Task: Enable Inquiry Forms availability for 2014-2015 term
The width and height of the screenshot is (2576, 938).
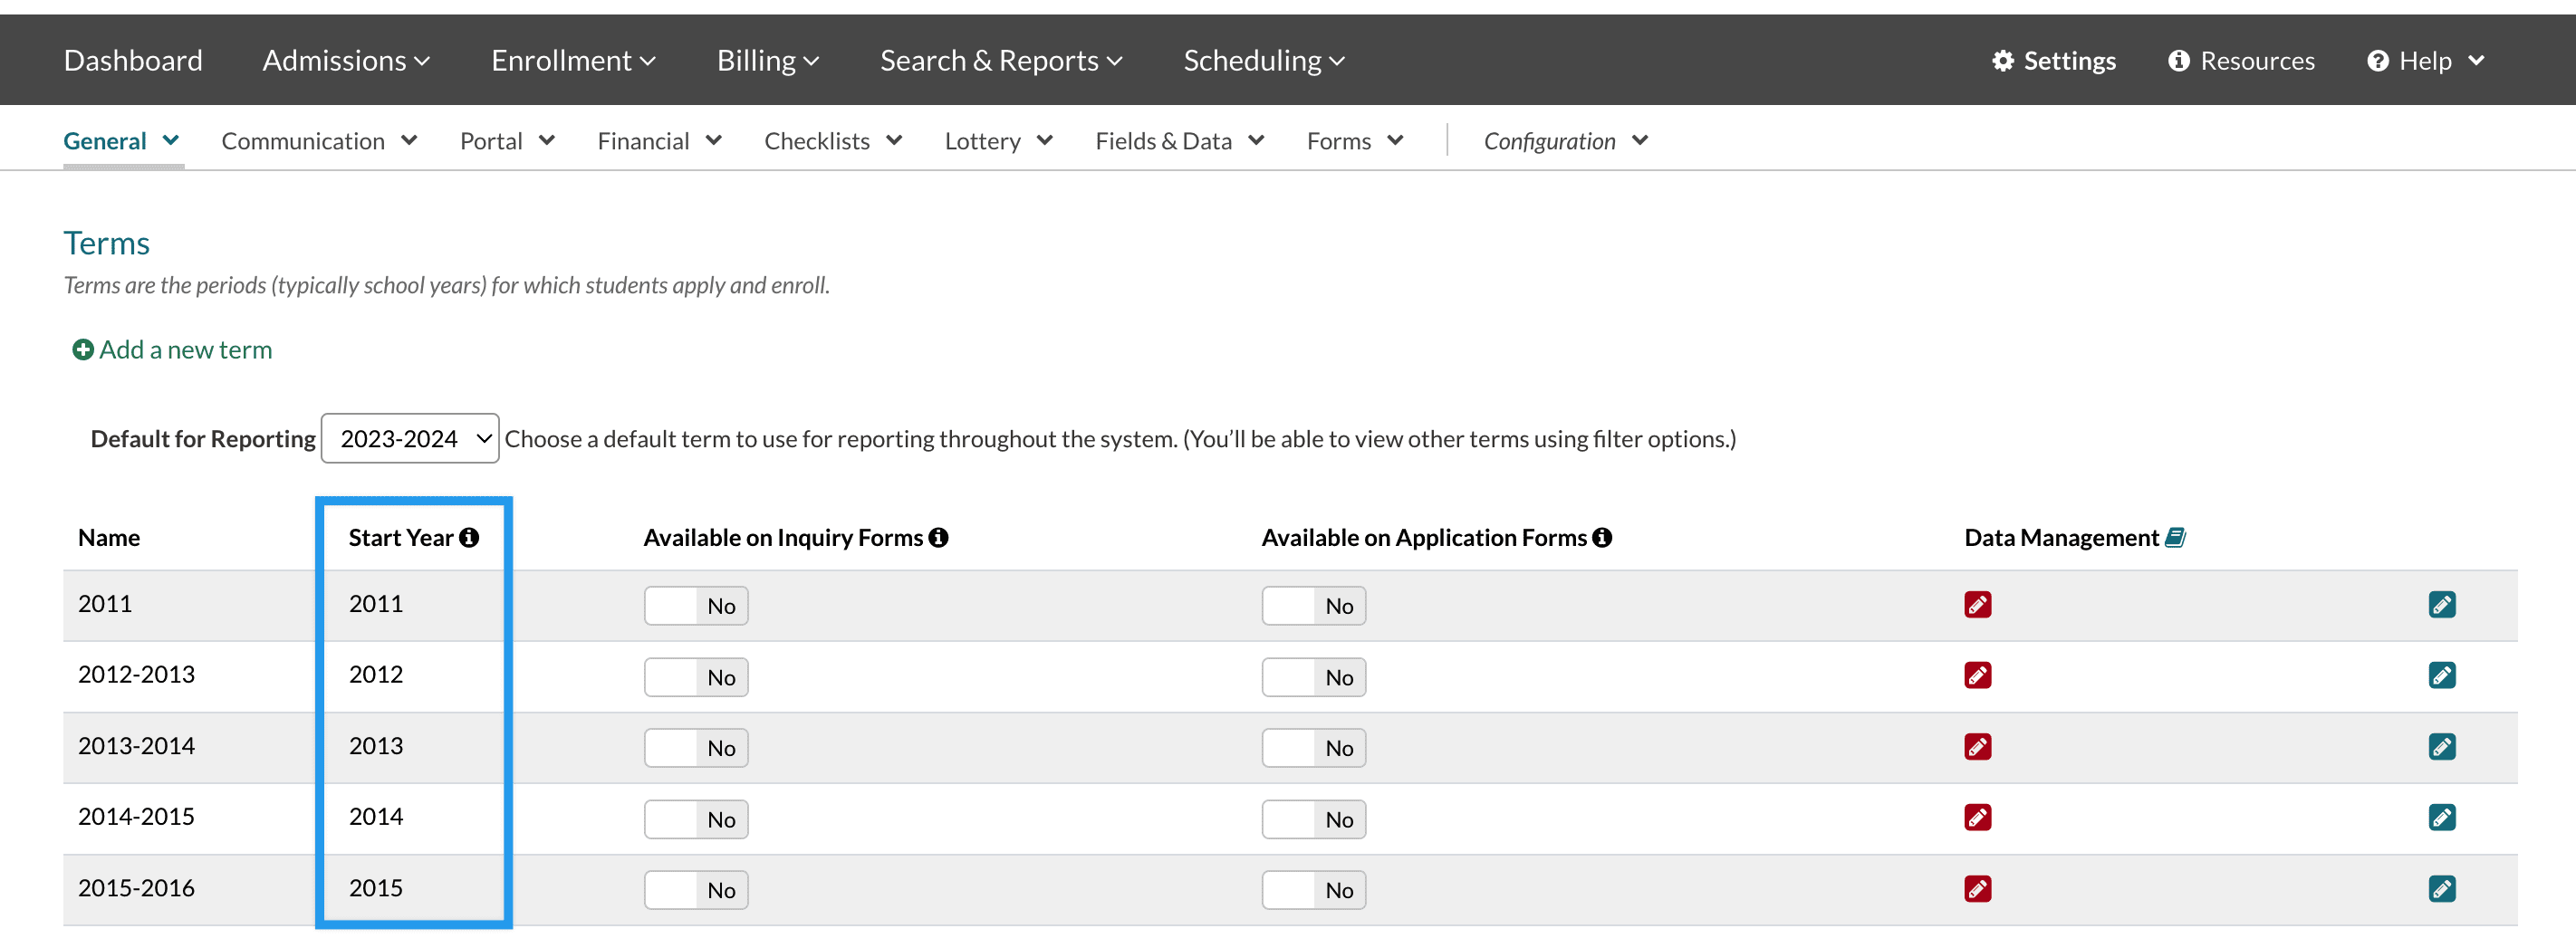Action: tap(696, 819)
